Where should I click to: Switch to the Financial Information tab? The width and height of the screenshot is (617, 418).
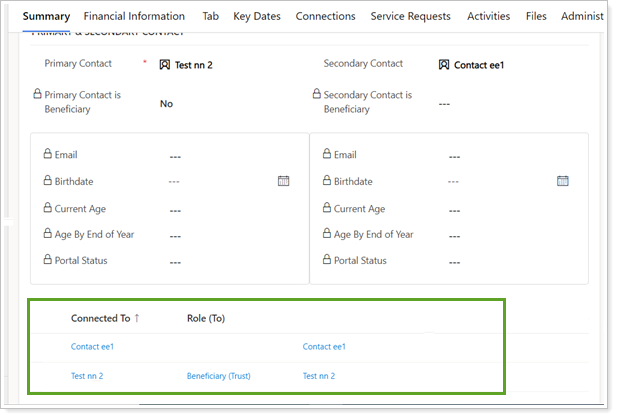(x=134, y=16)
